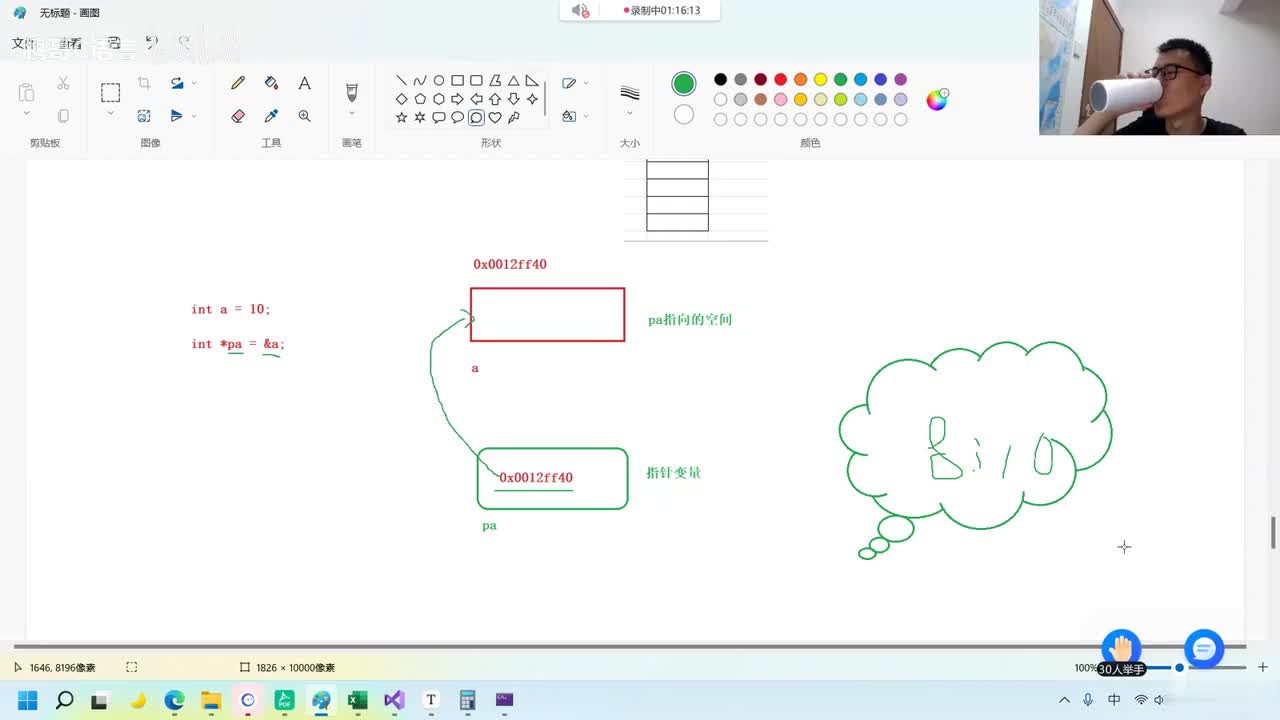Click the vertical scrollbar thumb
The width and height of the screenshot is (1280, 720).
click(1273, 532)
